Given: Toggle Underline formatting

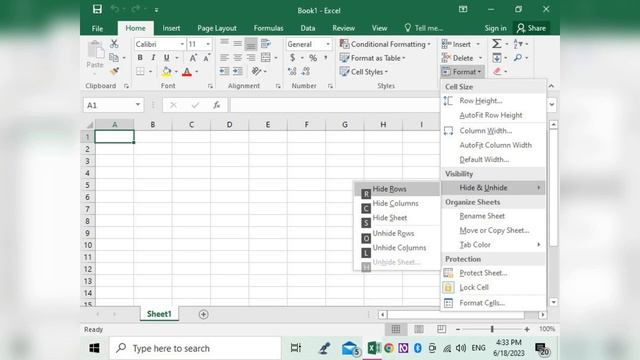Looking at the screenshot, I should pos(166,58).
